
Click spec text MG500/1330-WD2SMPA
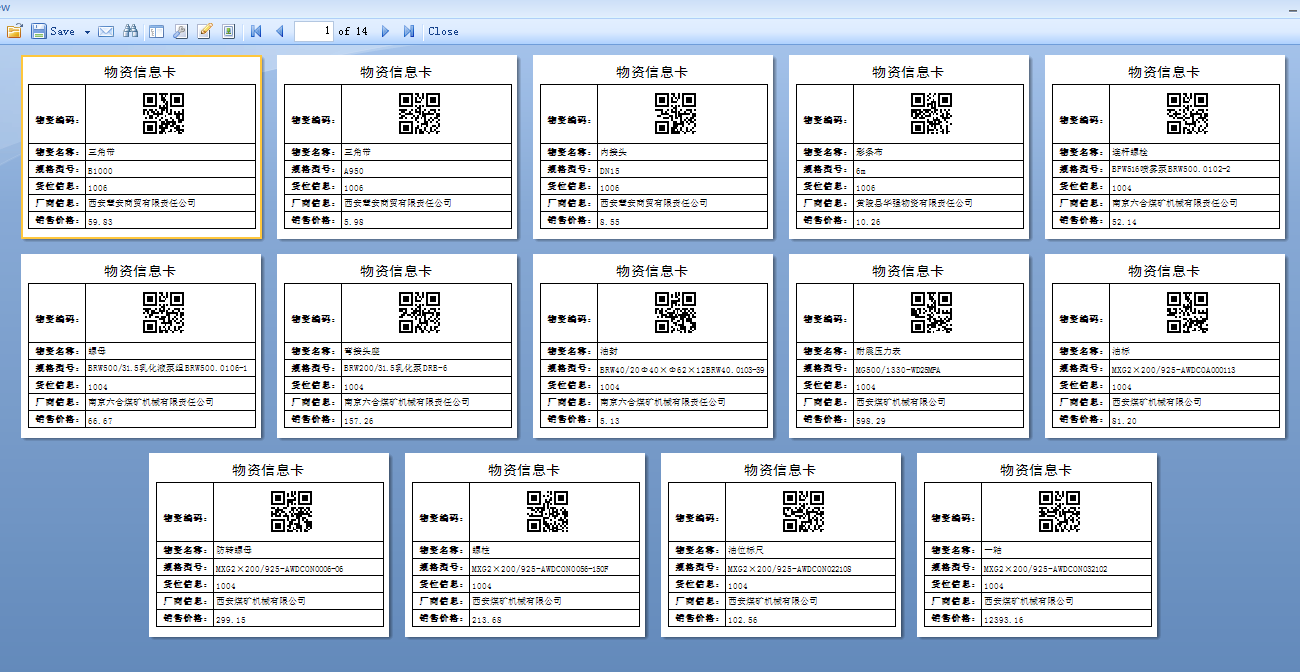(x=898, y=369)
